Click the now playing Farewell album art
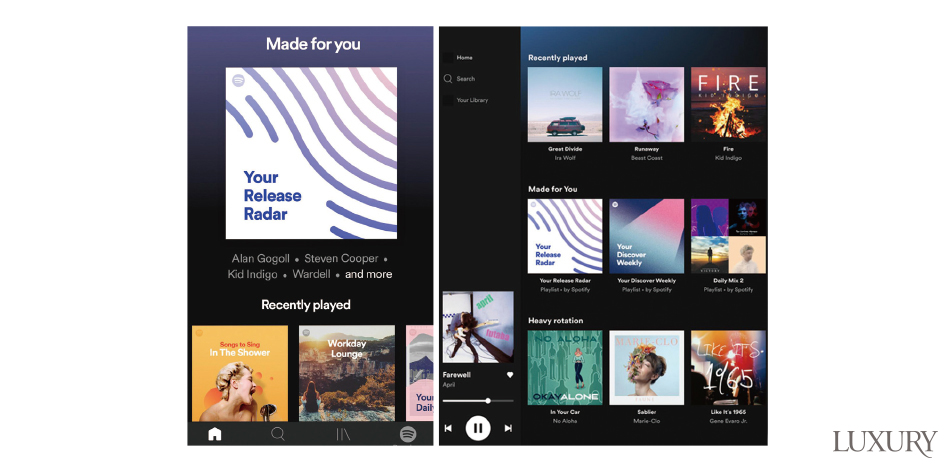 (x=478, y=327)
